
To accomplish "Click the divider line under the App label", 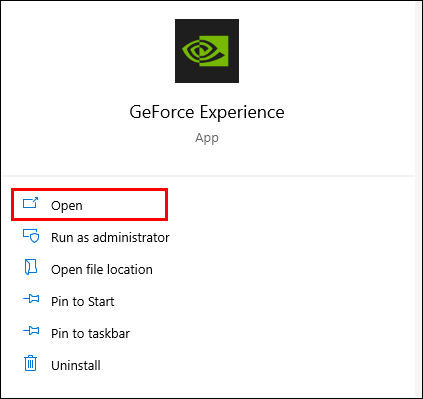I will tap(208, 175).
